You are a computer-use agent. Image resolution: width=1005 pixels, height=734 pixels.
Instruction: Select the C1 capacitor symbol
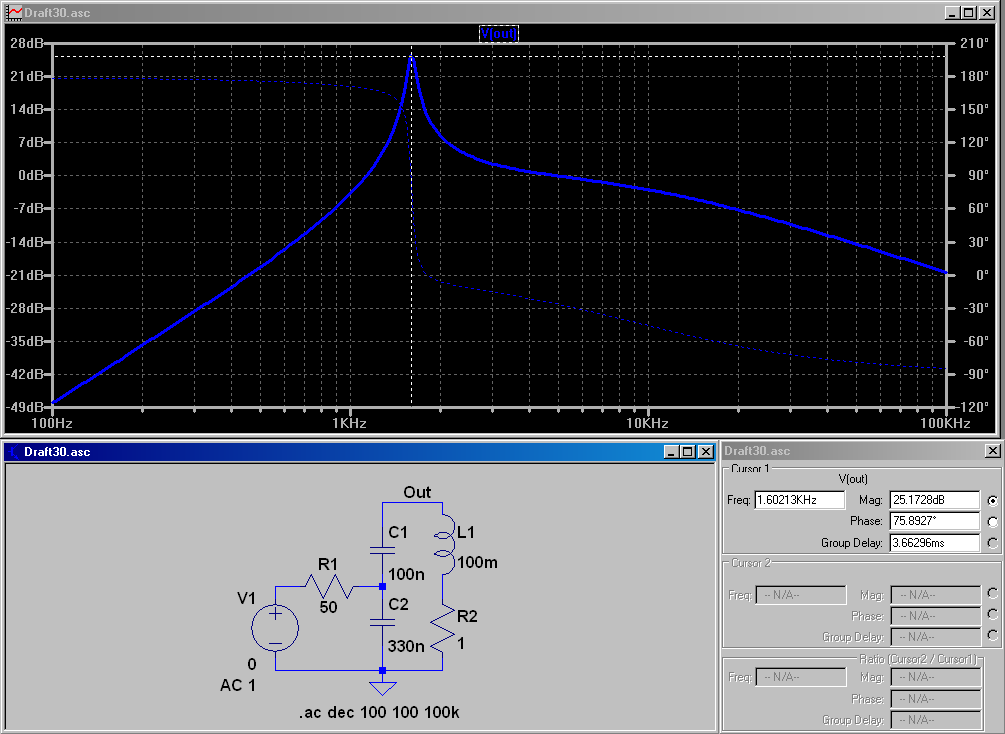click(383, 550)
